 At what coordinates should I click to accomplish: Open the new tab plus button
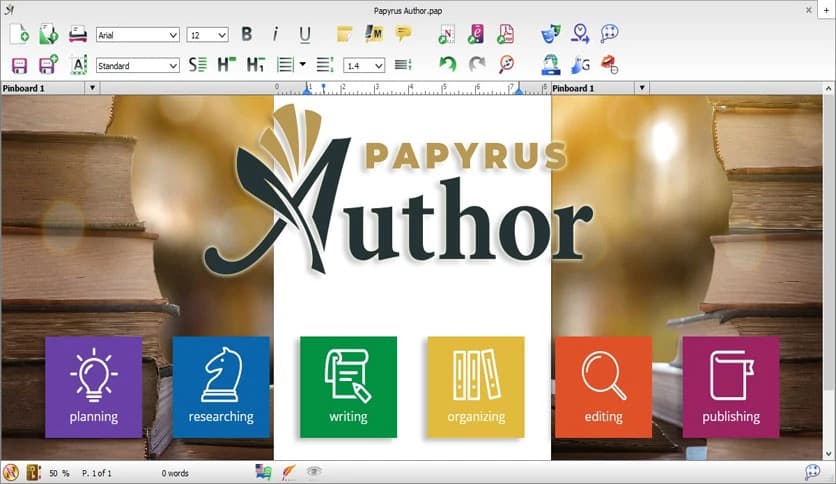(x=826, y=9)
